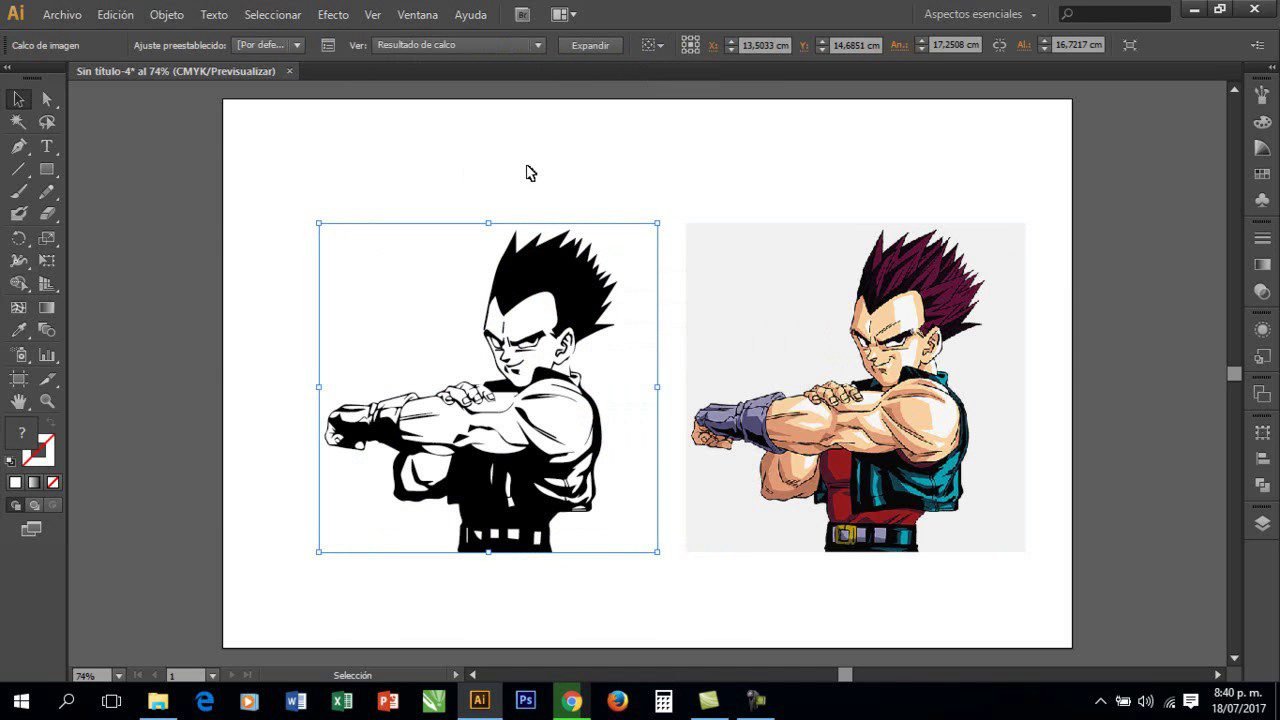
Task: Open Photoshop from the Windows taskbar
Action: tap(525, 700)
